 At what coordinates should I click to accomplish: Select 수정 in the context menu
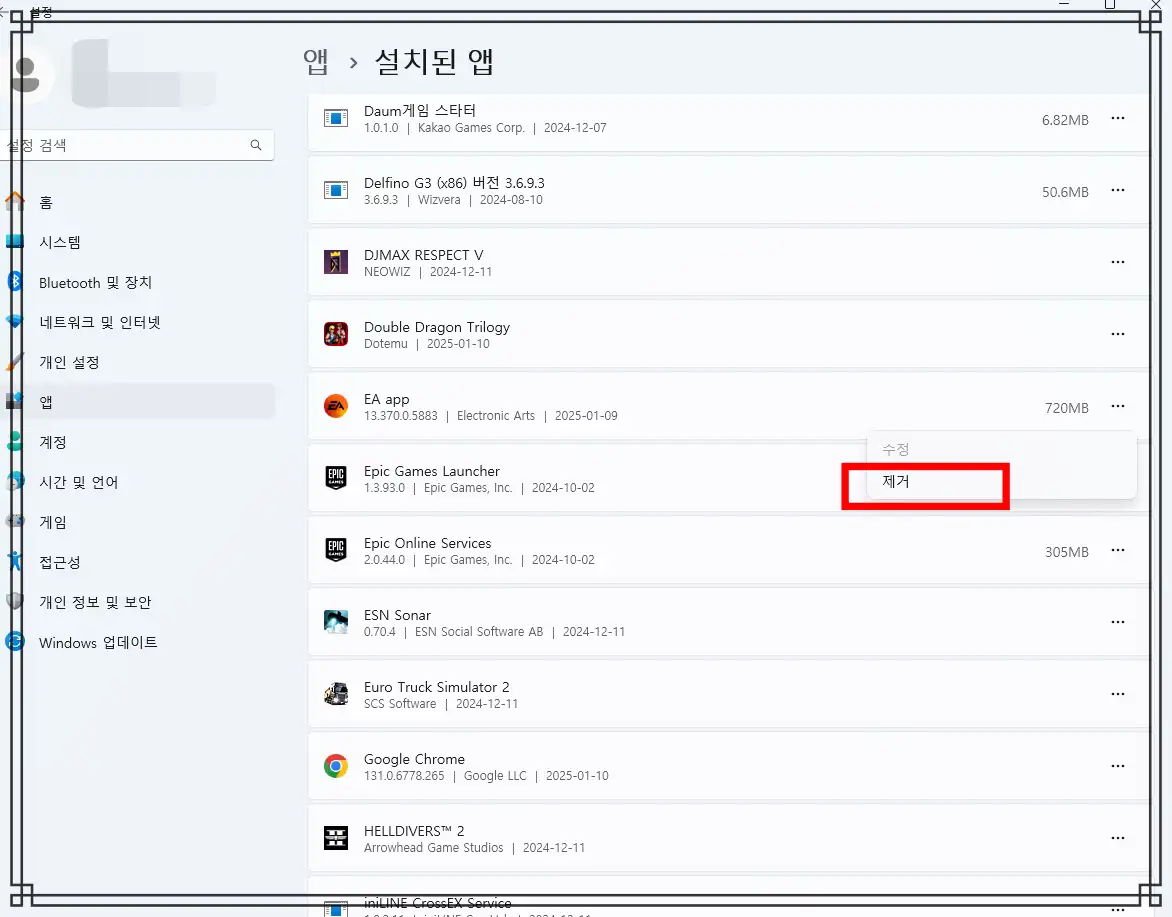896,449
